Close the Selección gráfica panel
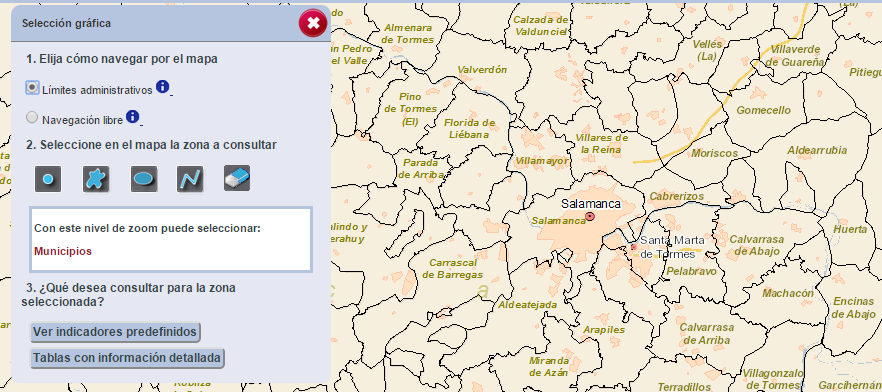Image resolution: width=882 pixels, height=392 pixels. [x=313, y=23]
